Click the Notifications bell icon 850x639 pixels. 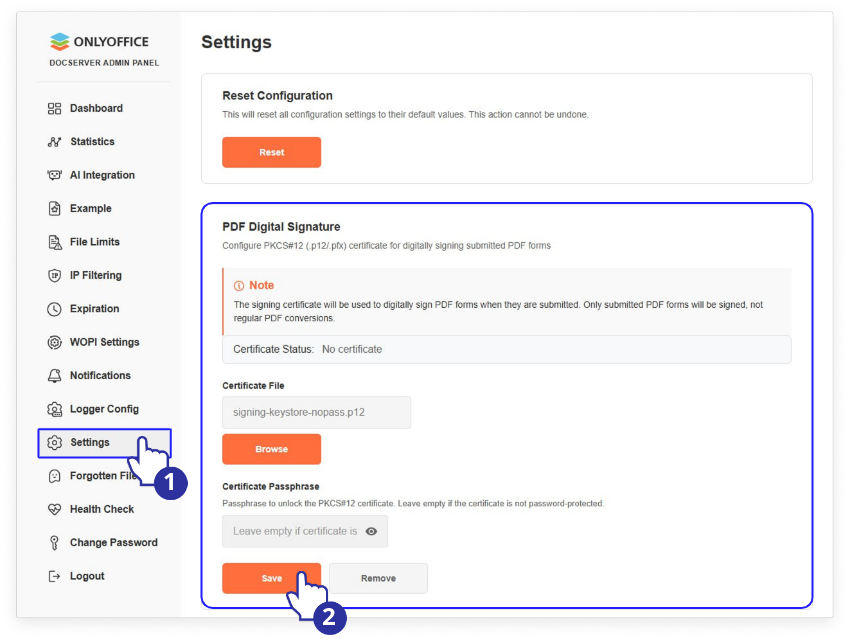tap(54, 376)
